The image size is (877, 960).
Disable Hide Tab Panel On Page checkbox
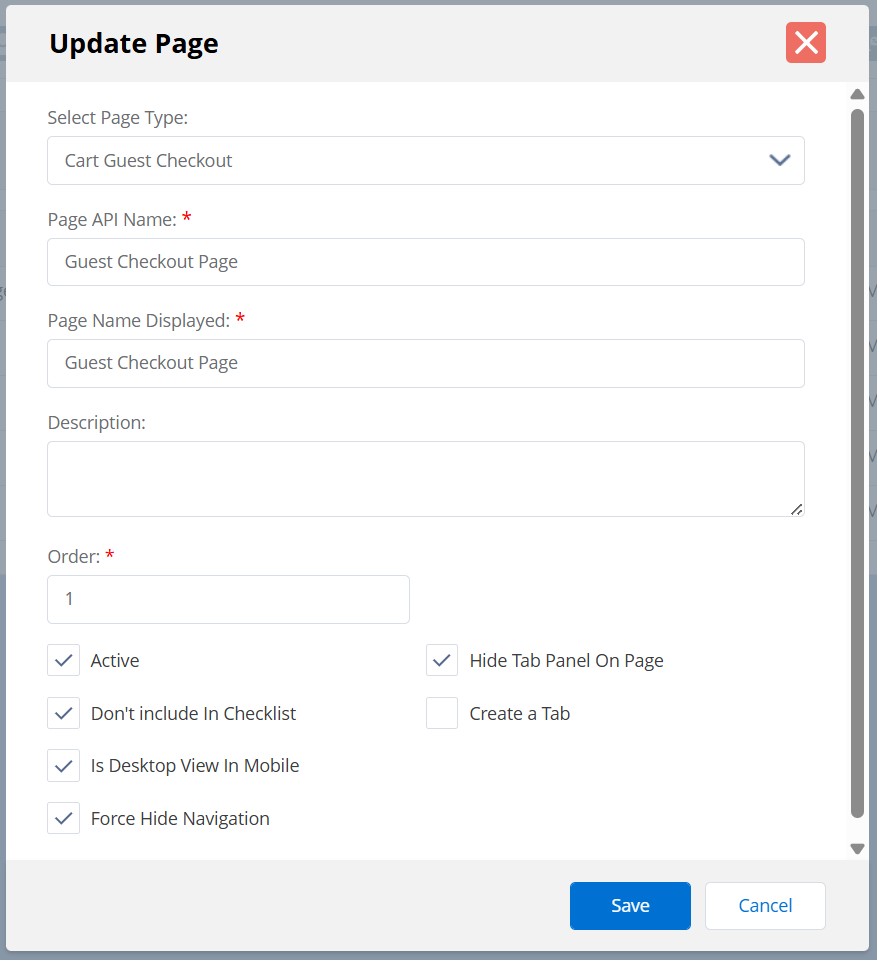(x=442, y=661)
